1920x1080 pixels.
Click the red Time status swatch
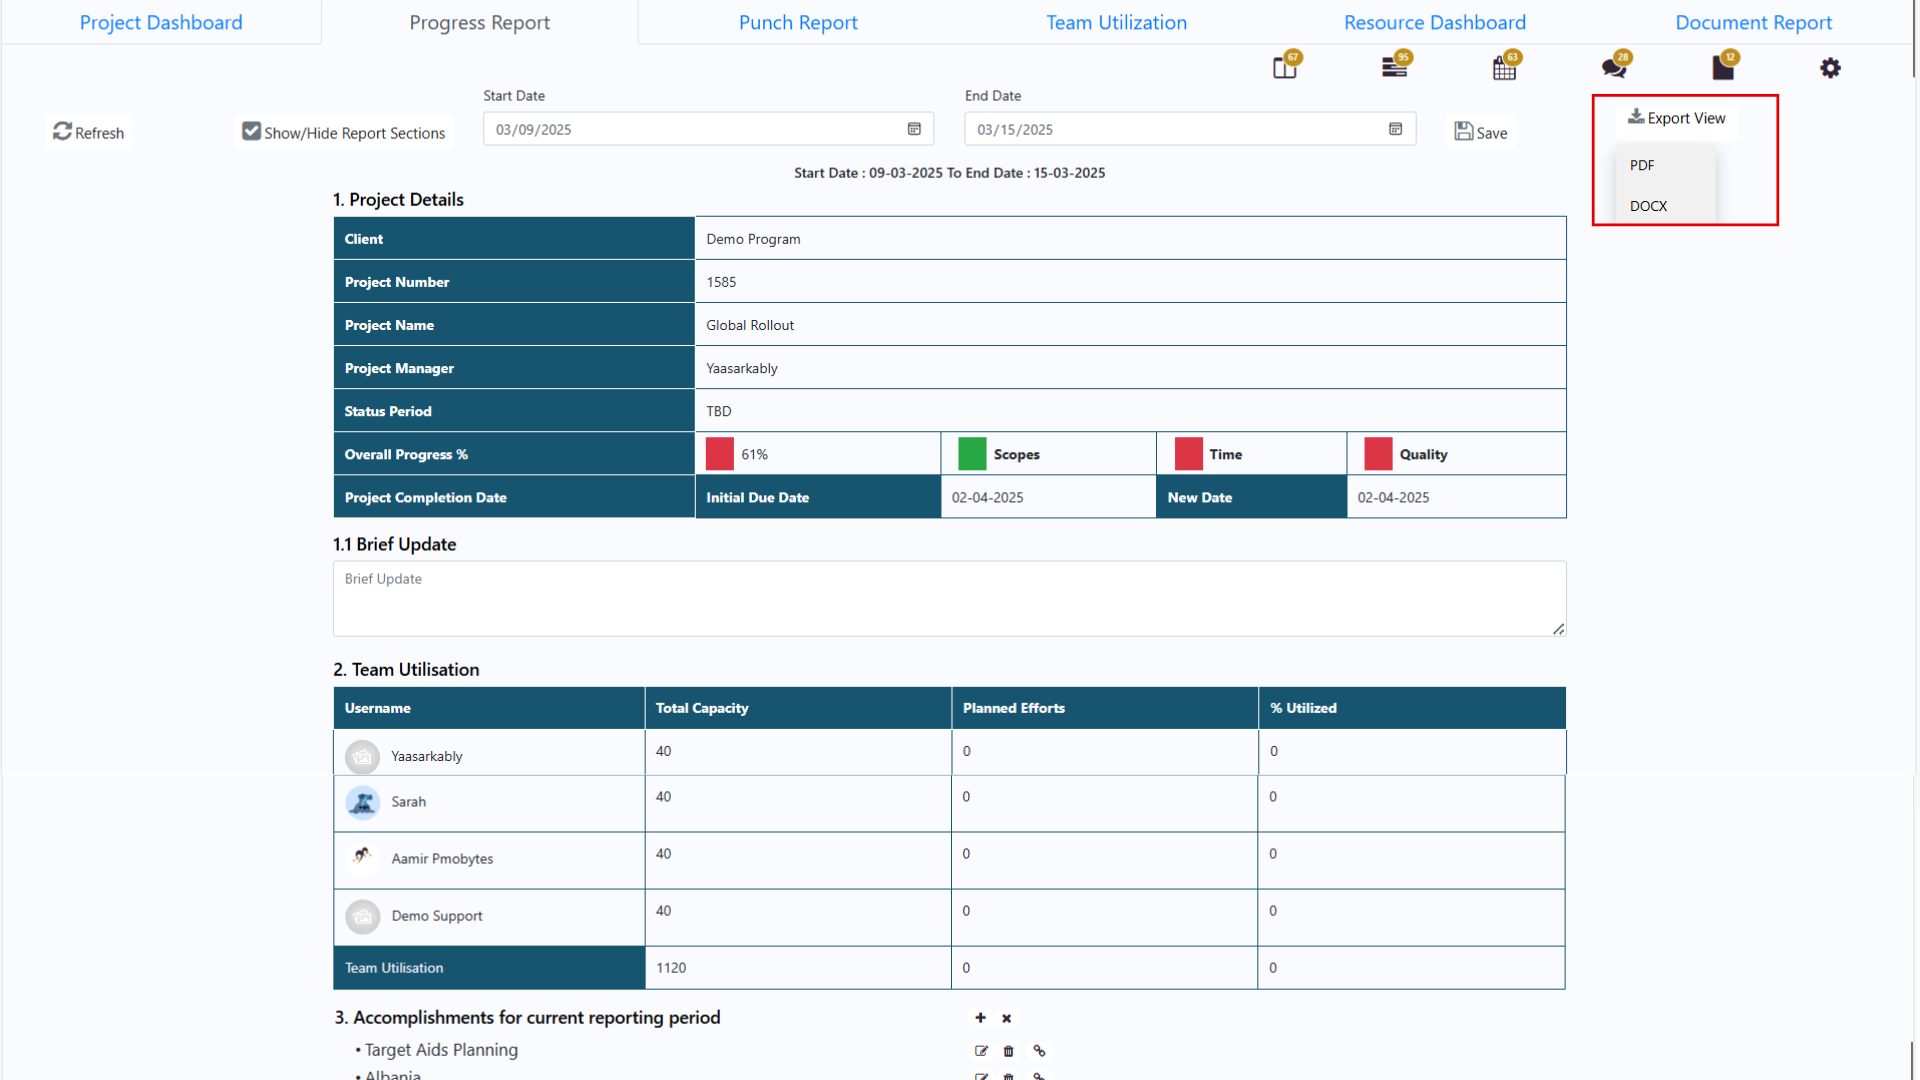point(1188,454)
